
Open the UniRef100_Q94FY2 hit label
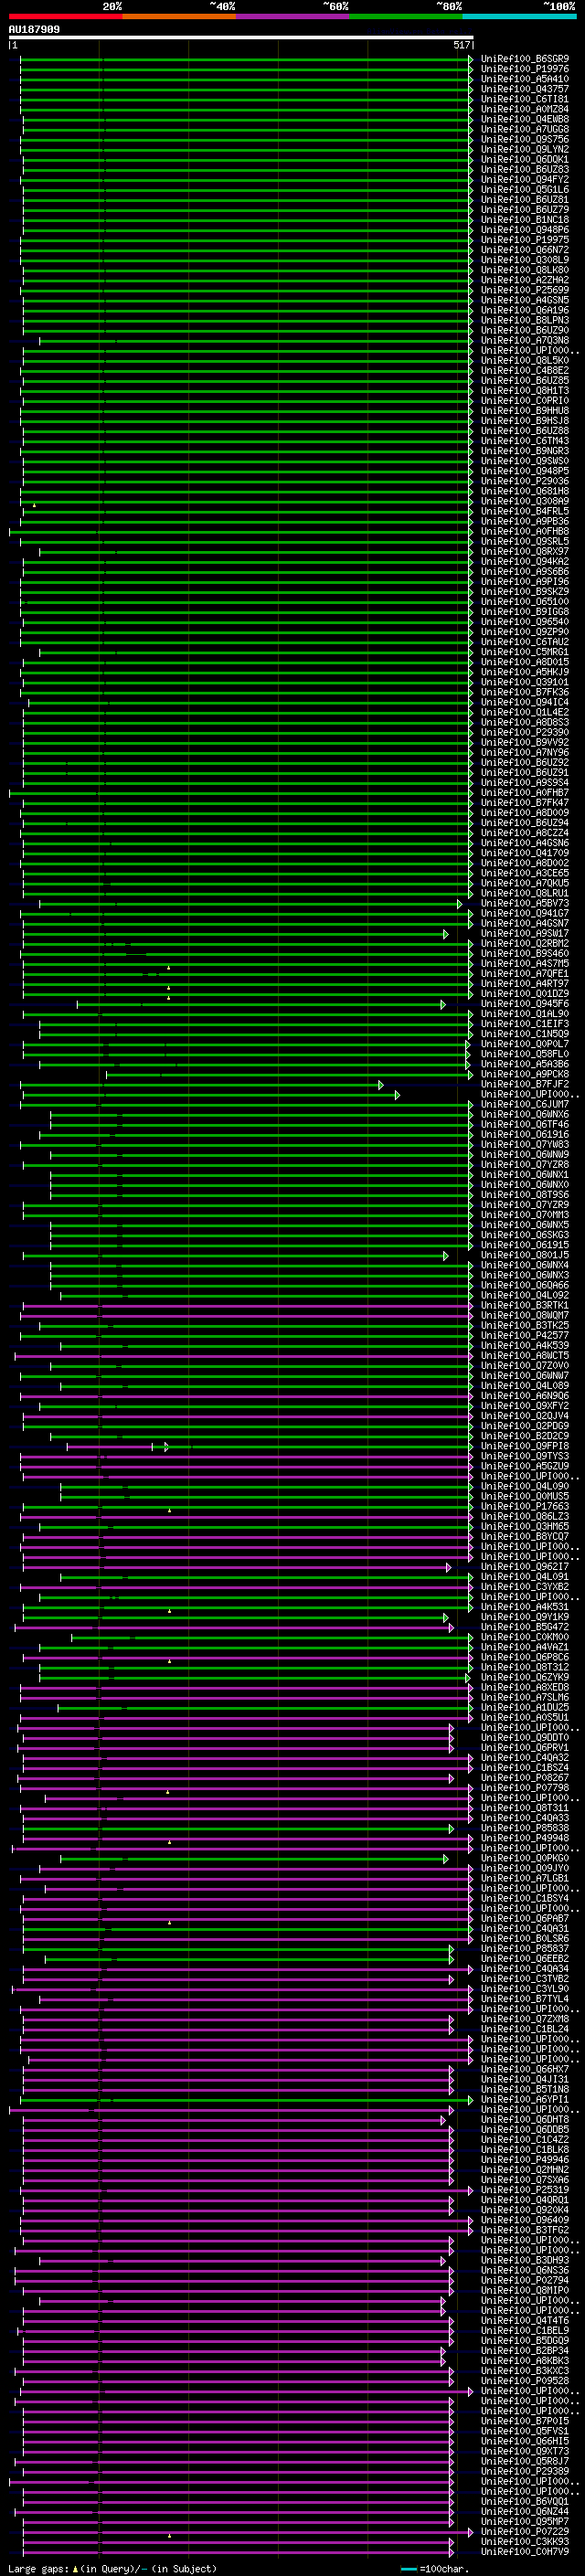[x=525, y=179]
